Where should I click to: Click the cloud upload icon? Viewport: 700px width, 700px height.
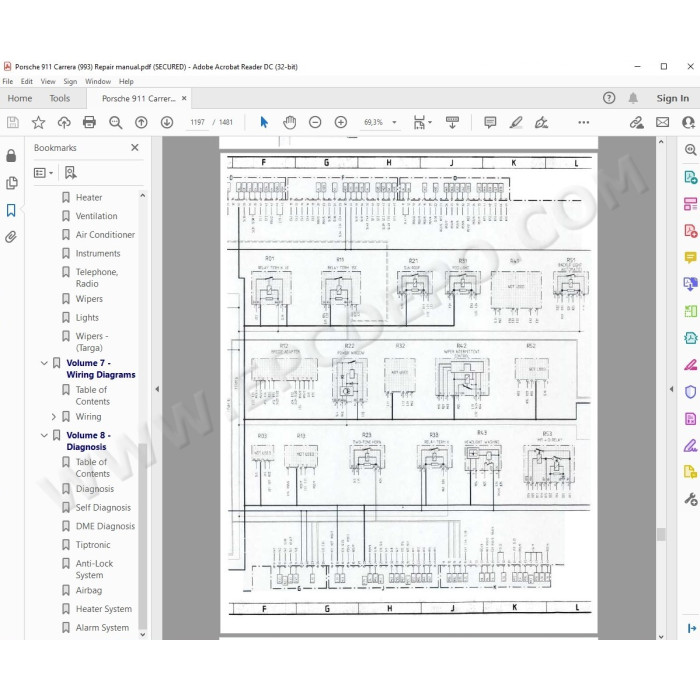[64, 122]
